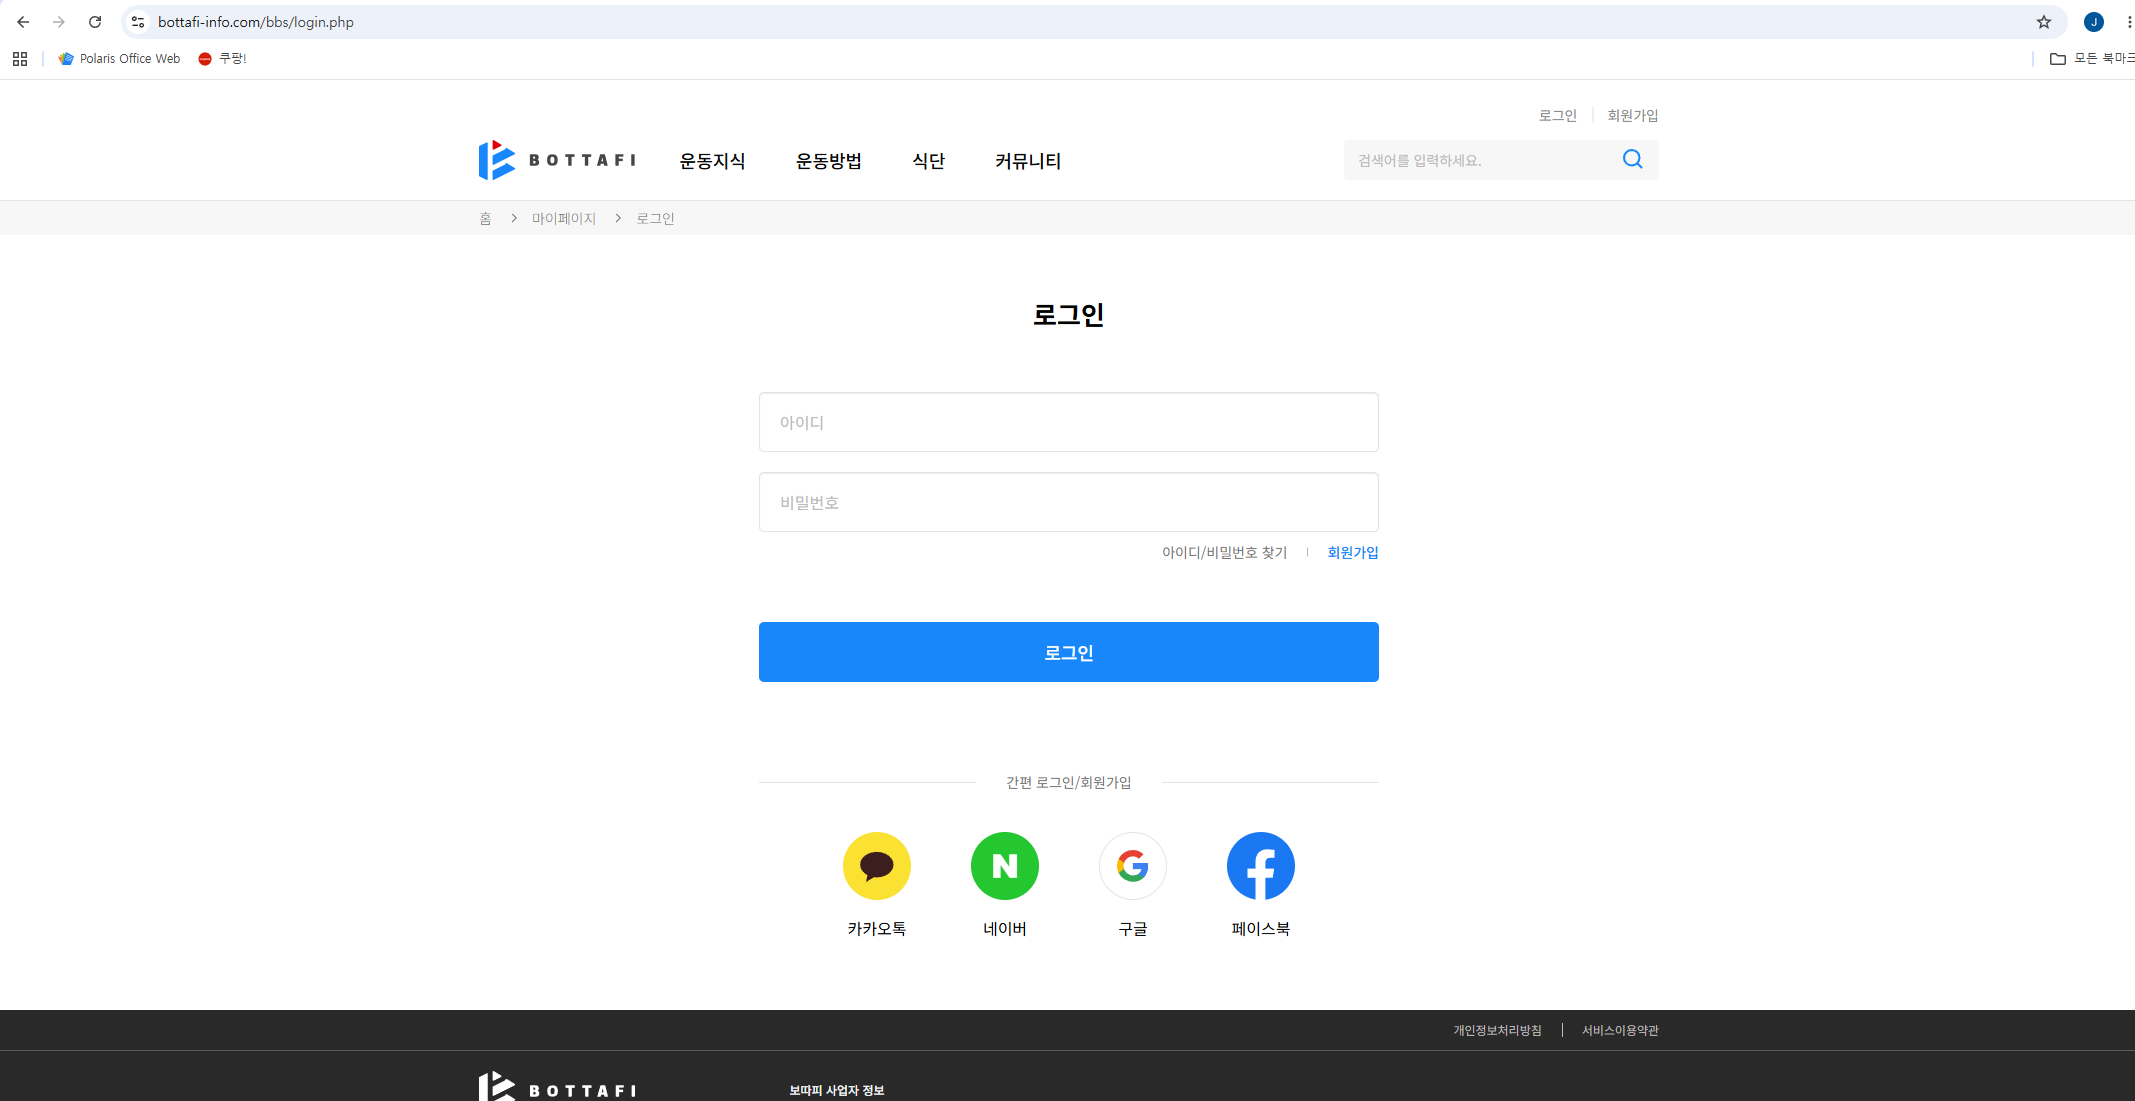This screenshot has height=1101, width=2135.
Task: Go to 홈 in breadcrumb
Action: [485, 219]
